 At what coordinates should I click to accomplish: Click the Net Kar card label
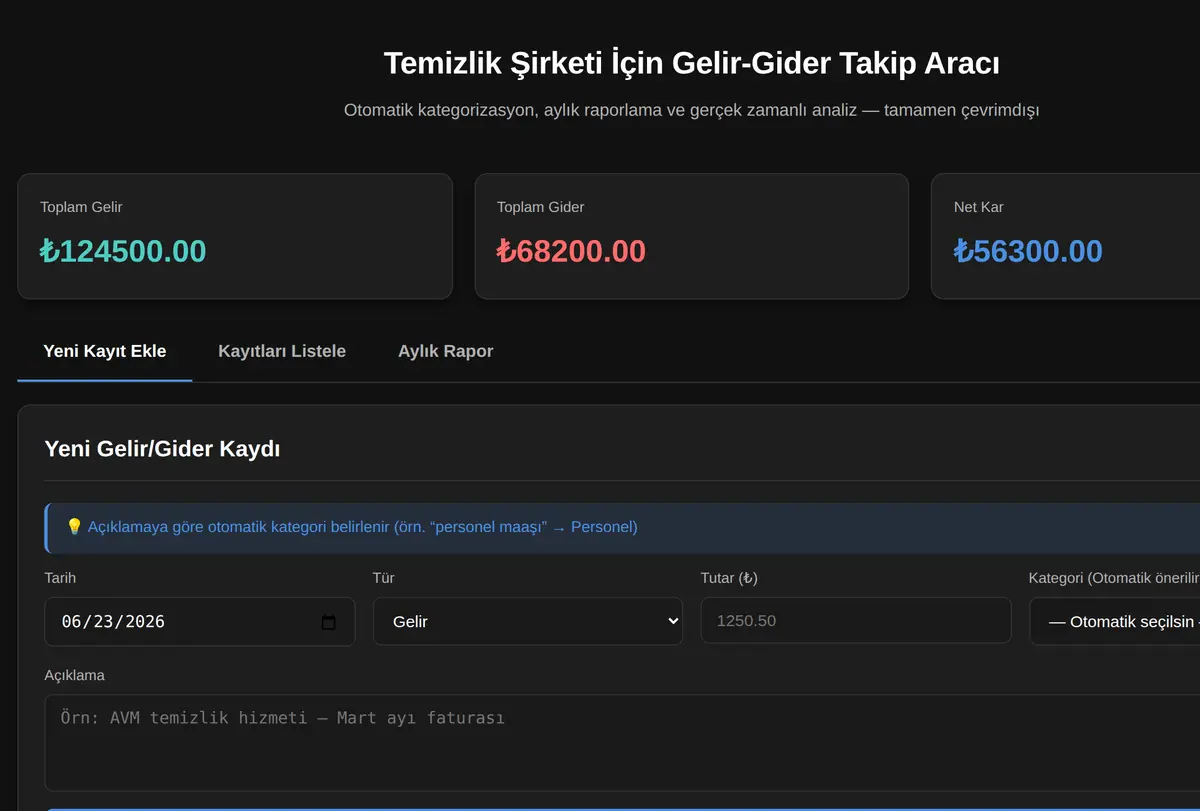point(979,207)
